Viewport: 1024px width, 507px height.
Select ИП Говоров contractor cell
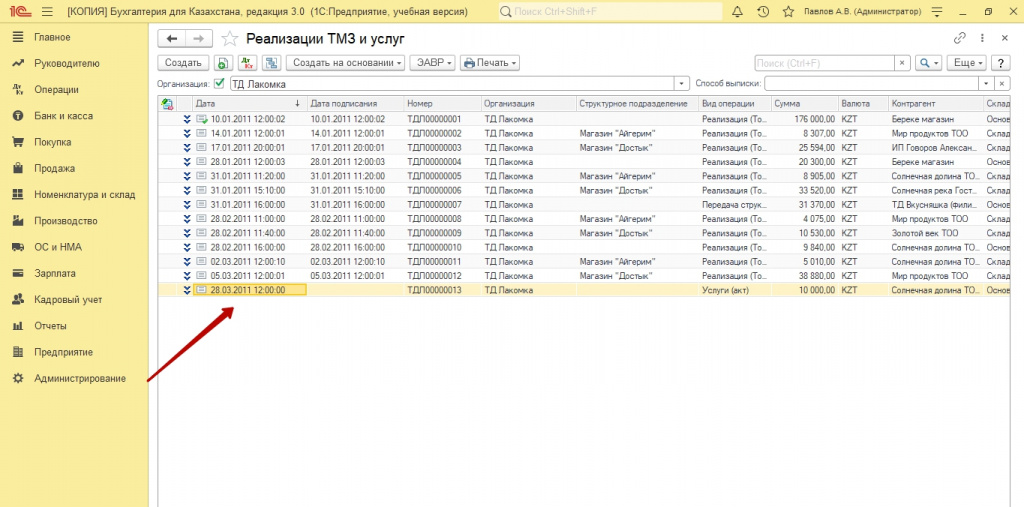click(x=936, y=148)
